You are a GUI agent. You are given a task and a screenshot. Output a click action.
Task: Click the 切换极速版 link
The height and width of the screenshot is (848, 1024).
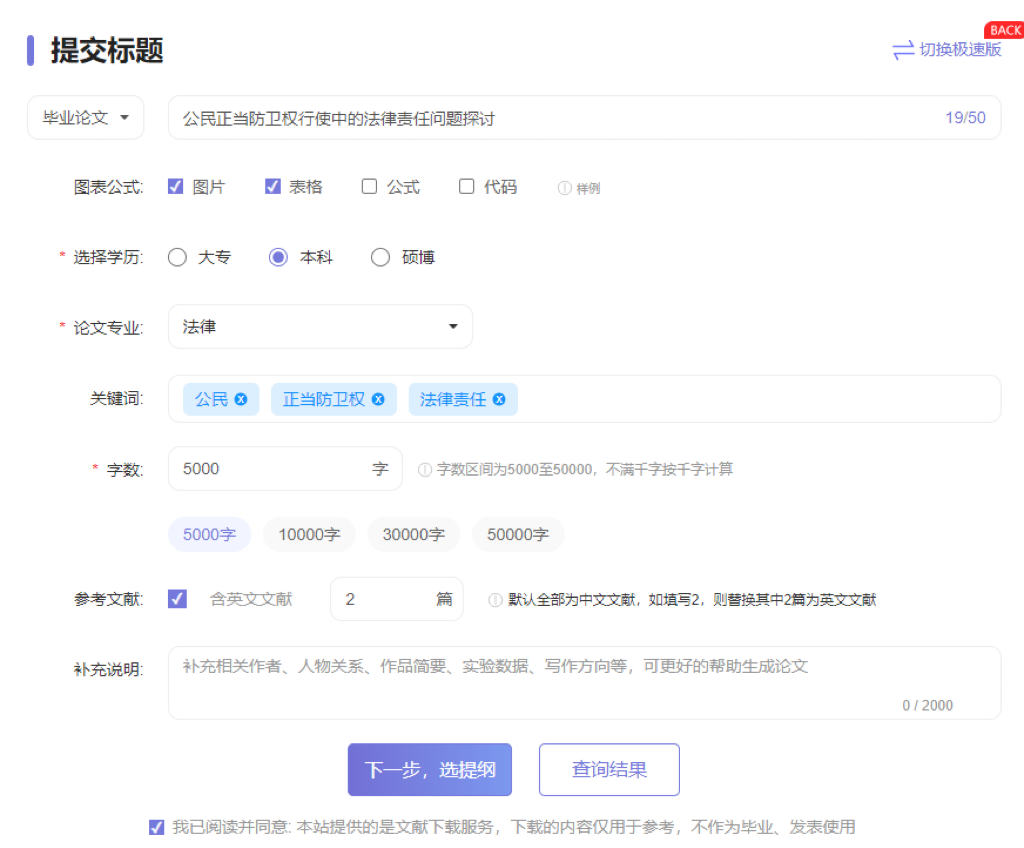(960, 50)
